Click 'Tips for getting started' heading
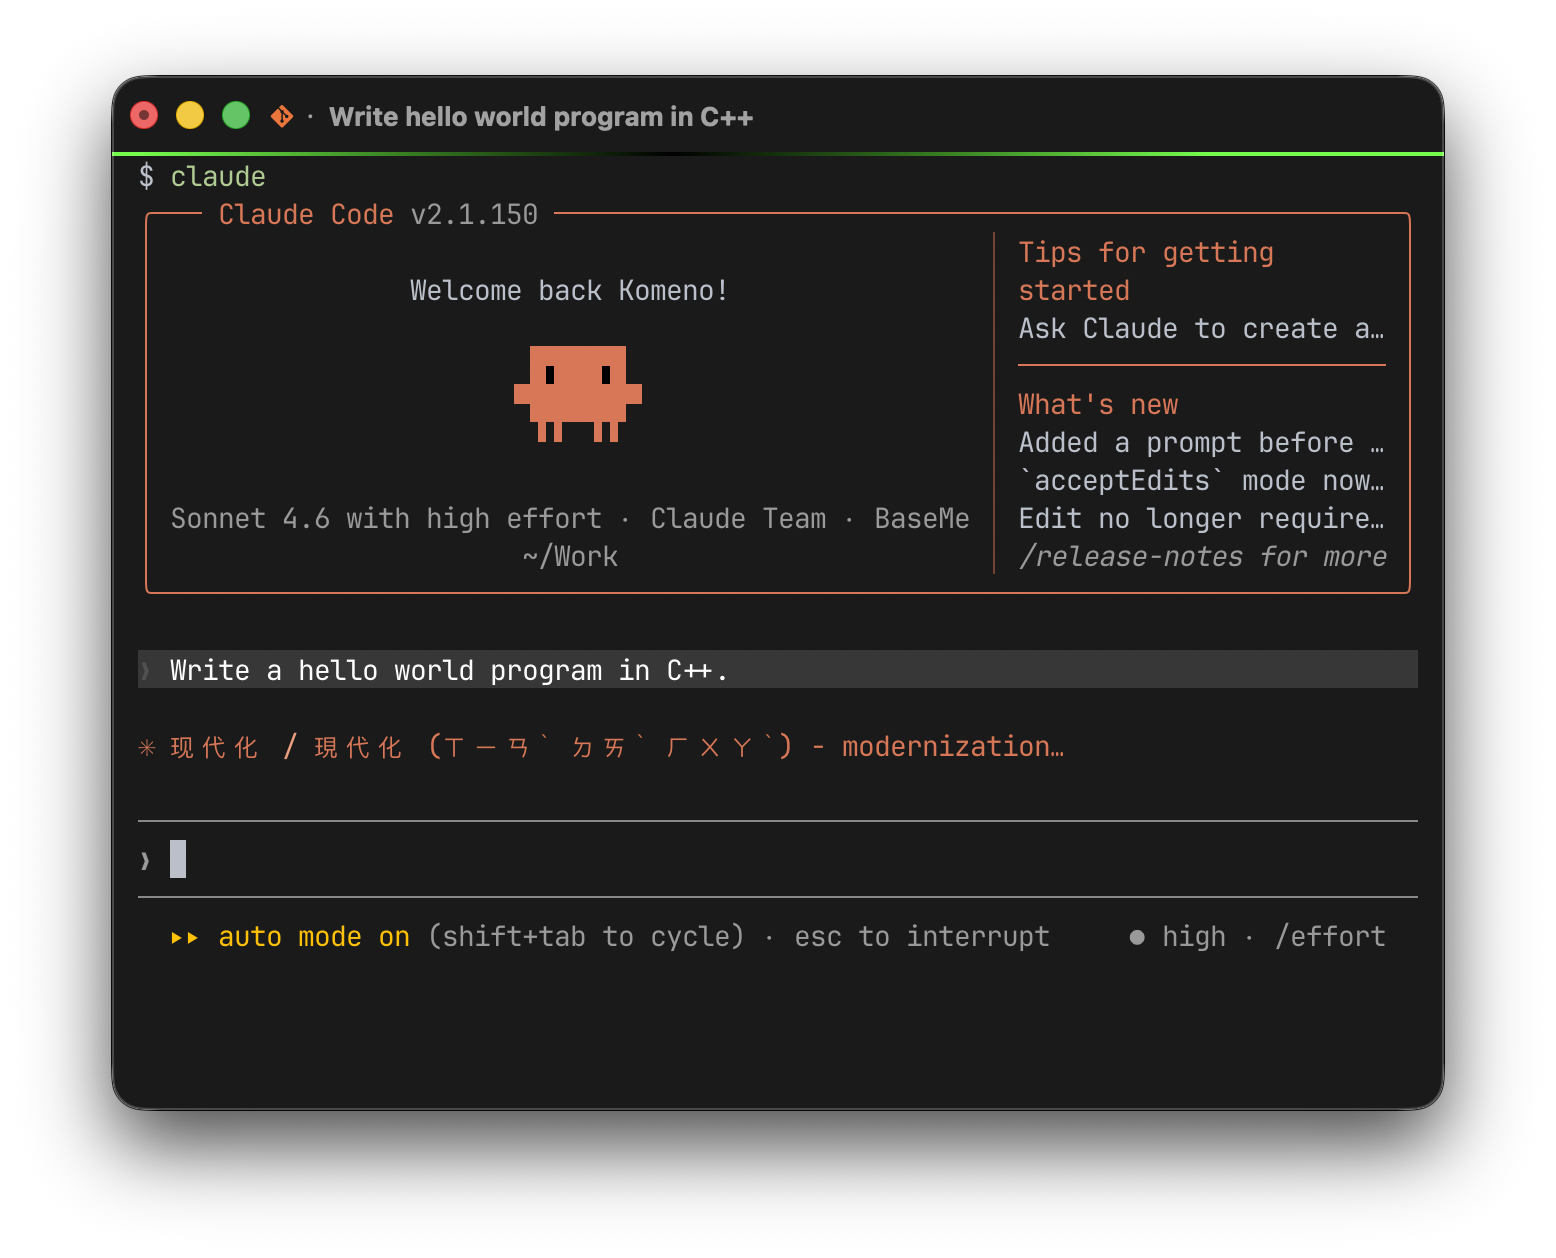The image size is (1556, 1258). 1146,272
